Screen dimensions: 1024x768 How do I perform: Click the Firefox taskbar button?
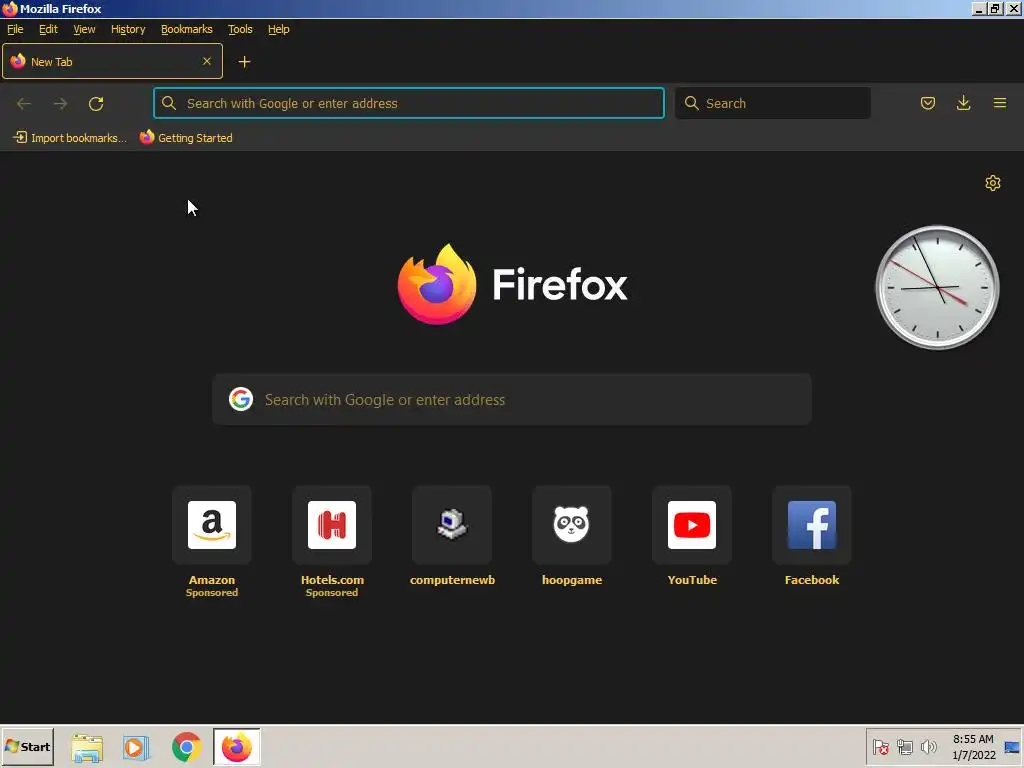coord(236,747)
